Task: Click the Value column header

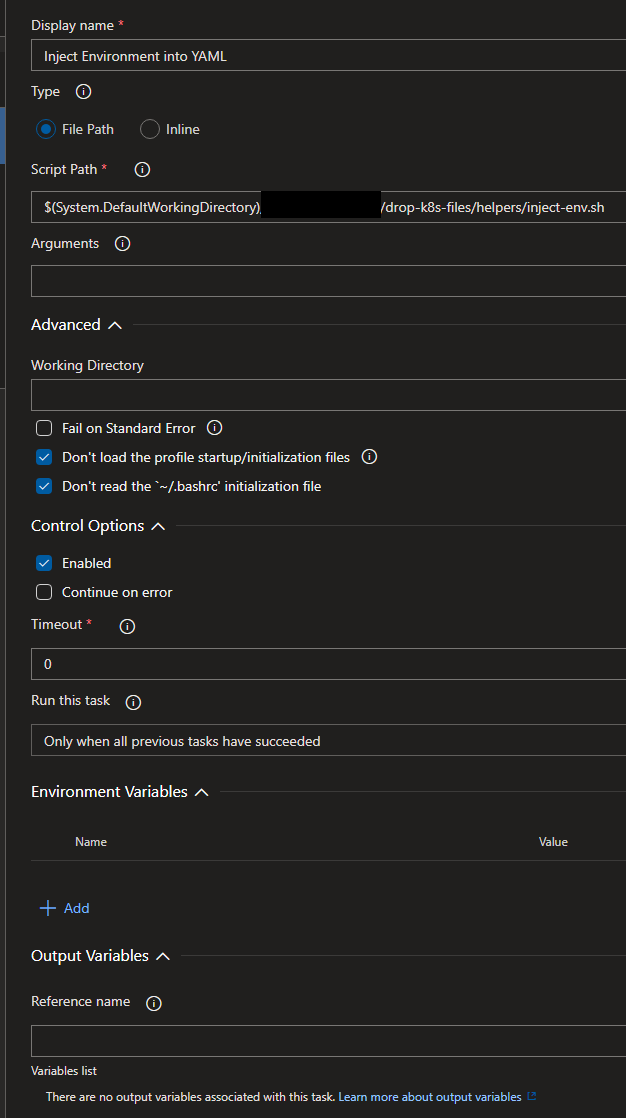Action: coord(553,842)
